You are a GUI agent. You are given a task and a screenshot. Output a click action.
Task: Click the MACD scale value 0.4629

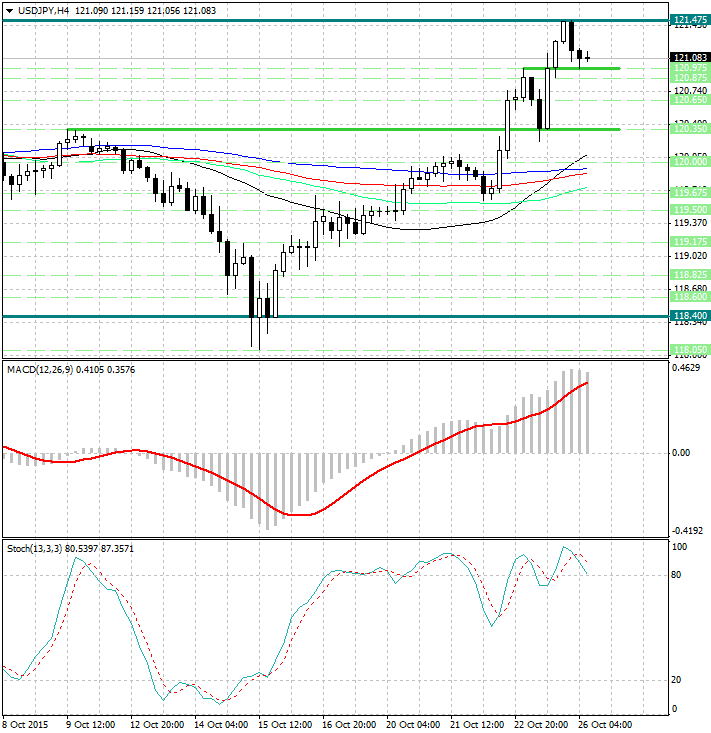[x=686, y=368]
